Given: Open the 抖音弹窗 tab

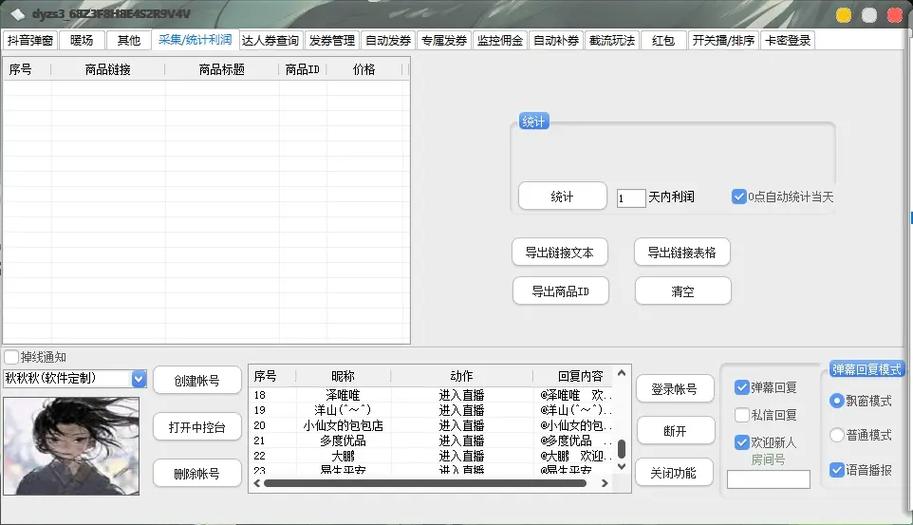Looking at the screenshot, I should point(30,40).
